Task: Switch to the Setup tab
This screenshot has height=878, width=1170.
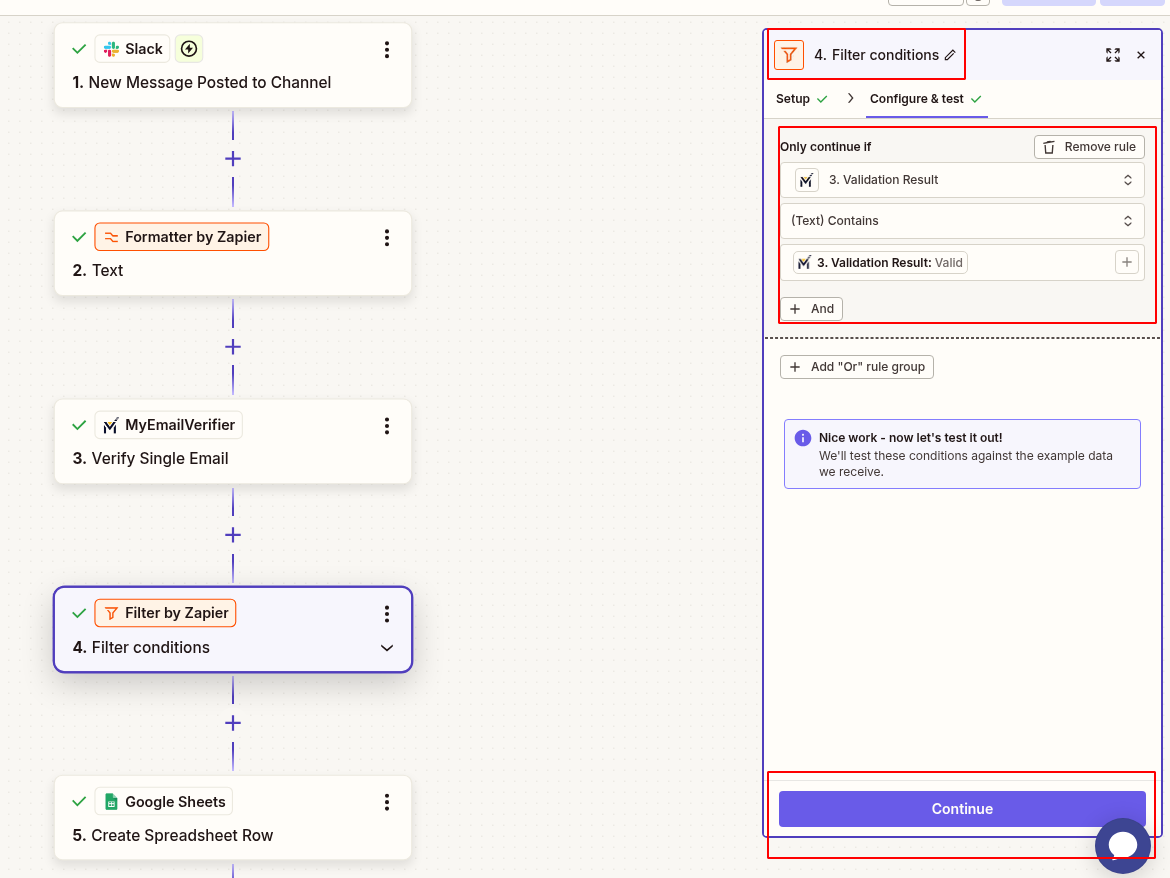Action: (793, 98)
